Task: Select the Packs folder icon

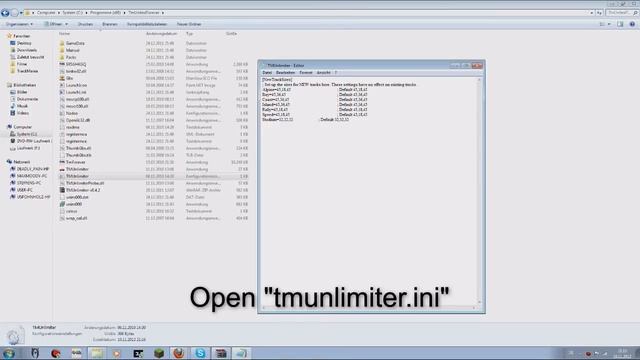Action: coord(62,57)
